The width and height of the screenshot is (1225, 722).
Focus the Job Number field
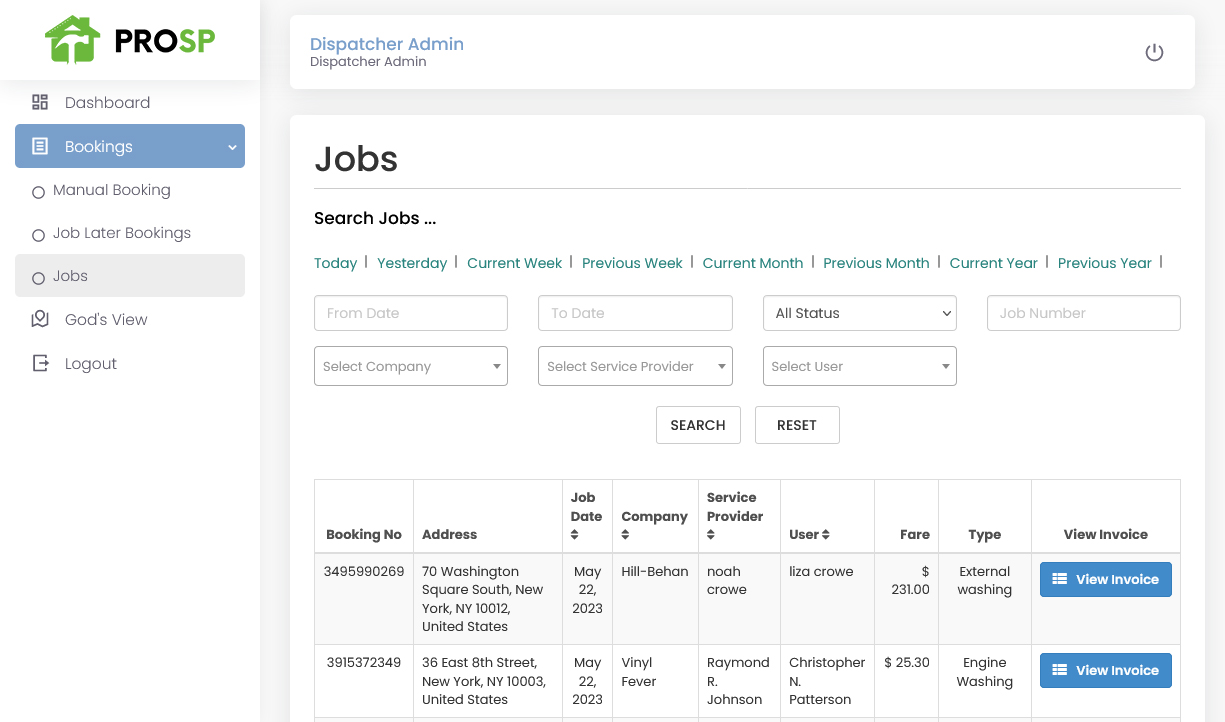[1084, 313]
